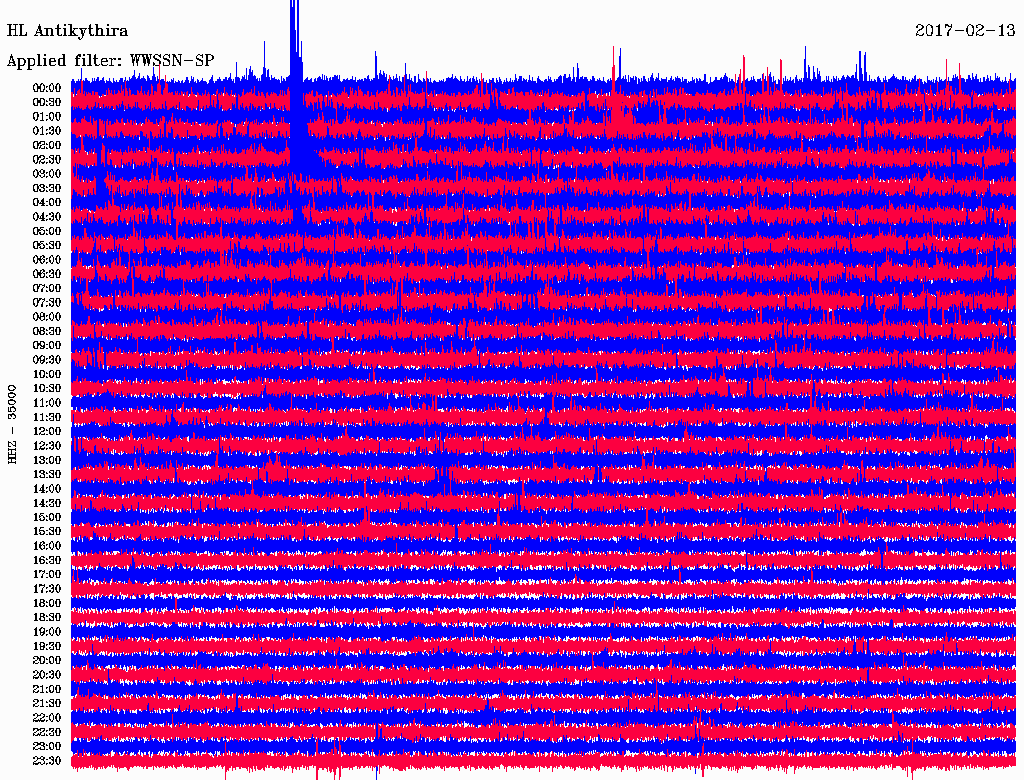Select the 07:30 time label
Viewport: 1024px width, 780px height.
coord(47,302)
